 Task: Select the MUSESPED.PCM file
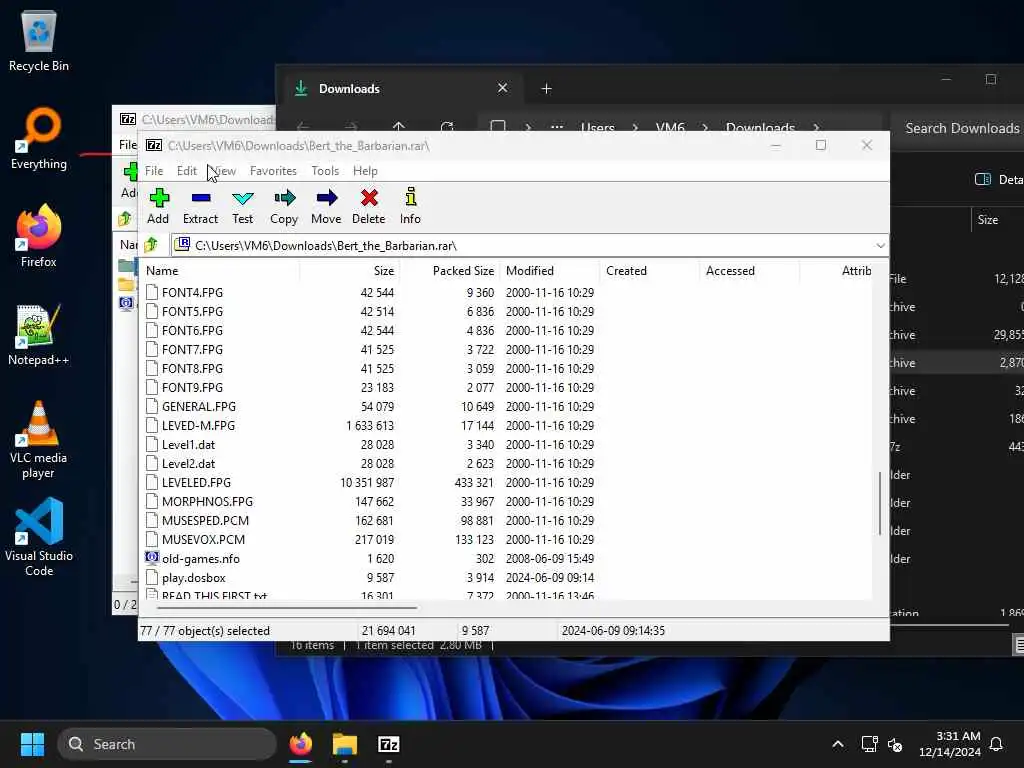(205, 520)
